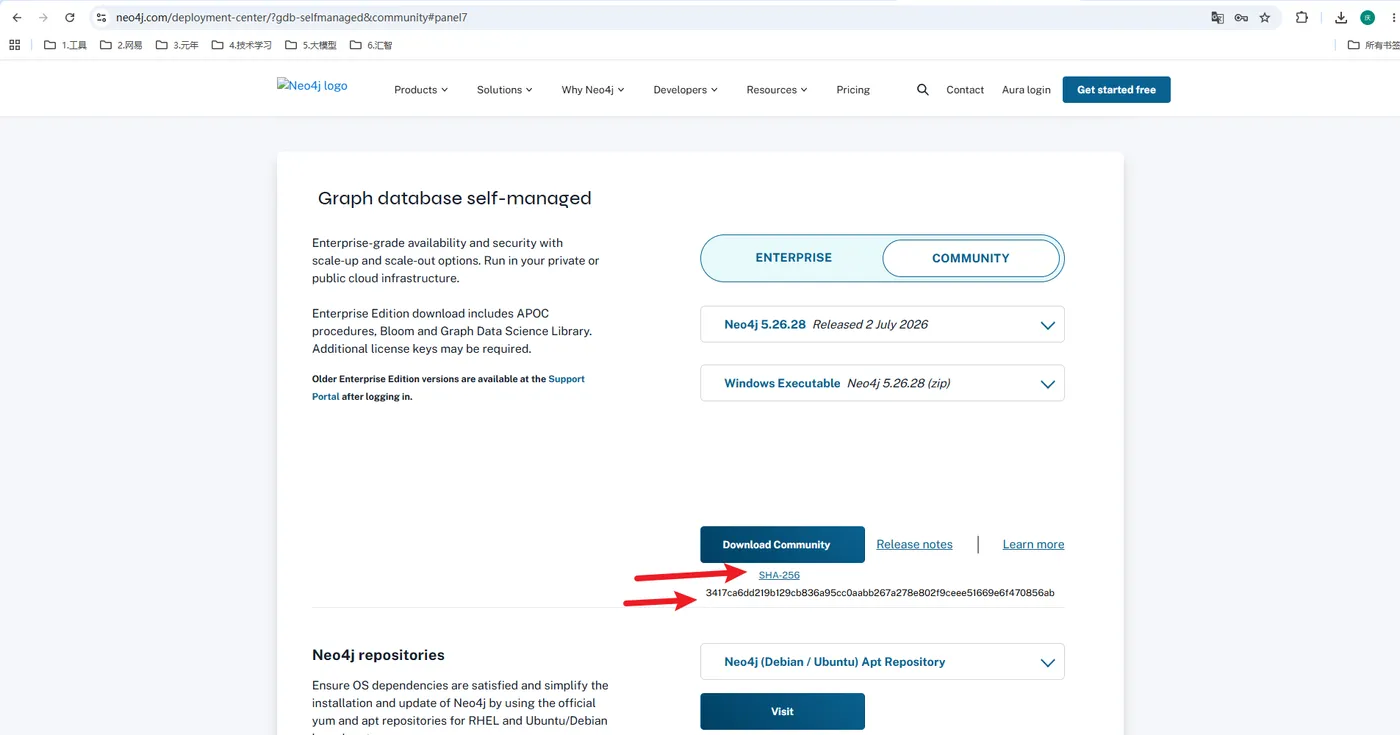Viewport: 1400px width, 735px height.
Task: Bookmark this page with the star
Action: point(1265,18)
